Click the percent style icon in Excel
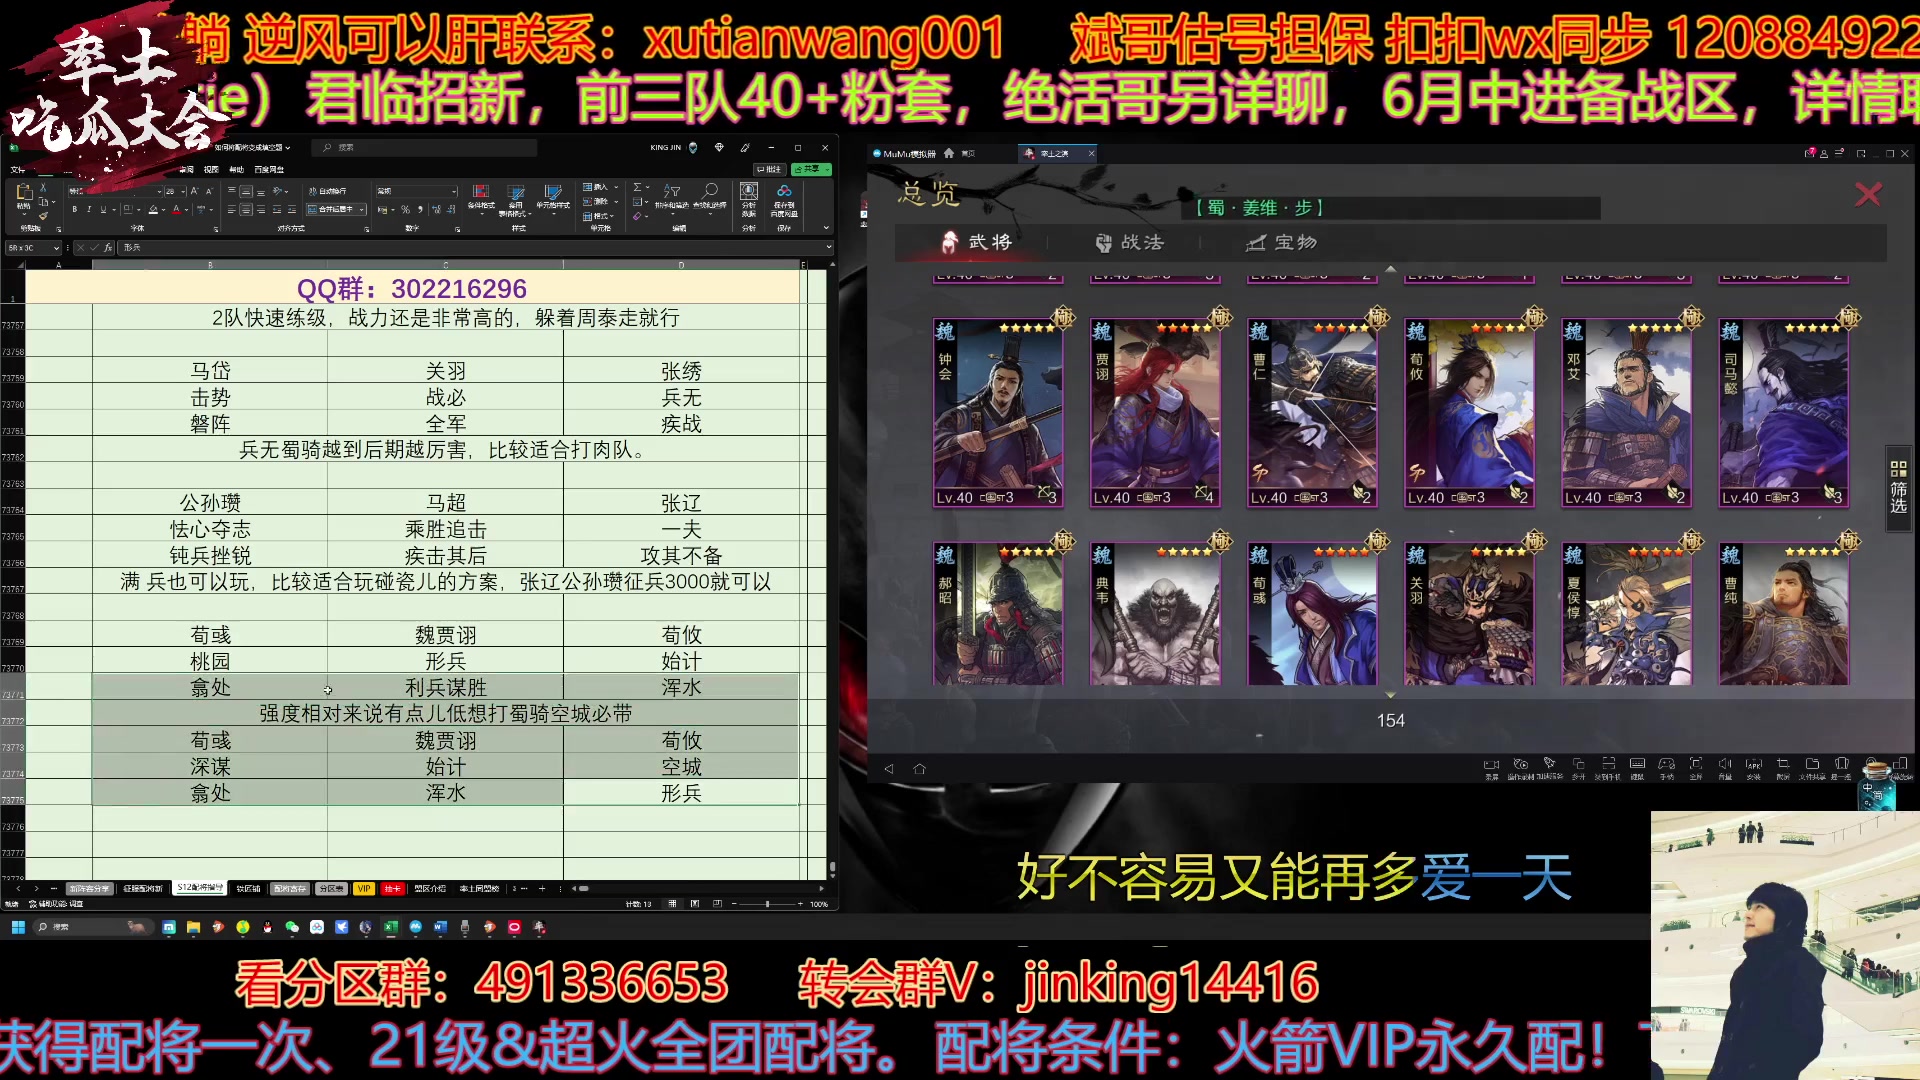 405,210
